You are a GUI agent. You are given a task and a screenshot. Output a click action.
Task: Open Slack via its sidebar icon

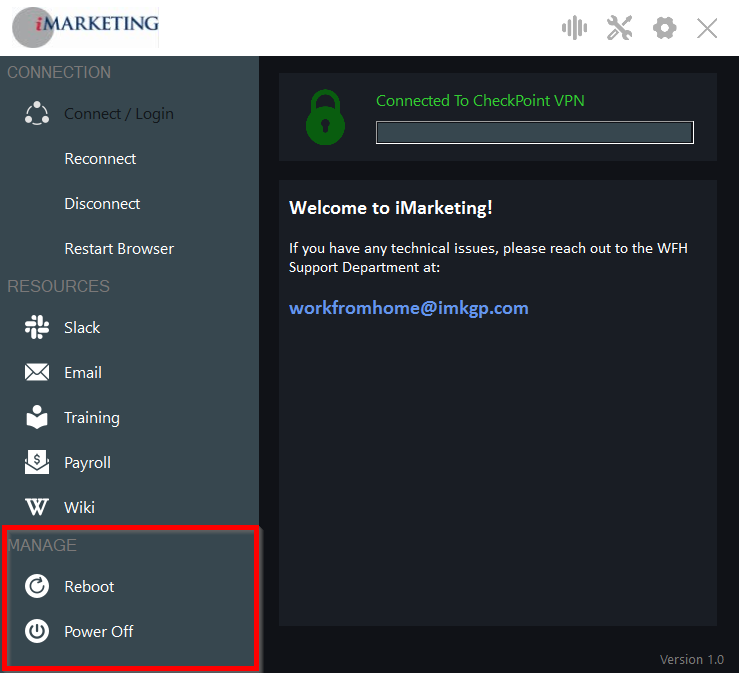(37, 328)
